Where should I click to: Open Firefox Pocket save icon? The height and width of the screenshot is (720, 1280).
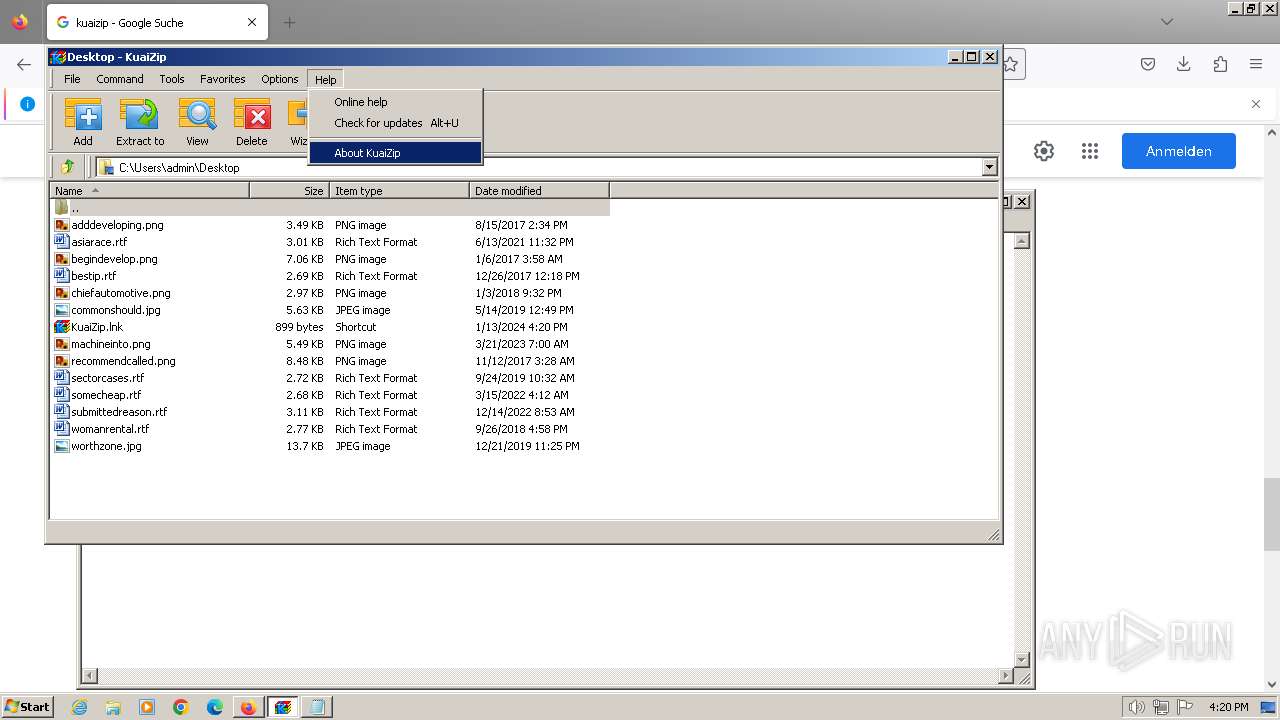(x=1148, y=64)
